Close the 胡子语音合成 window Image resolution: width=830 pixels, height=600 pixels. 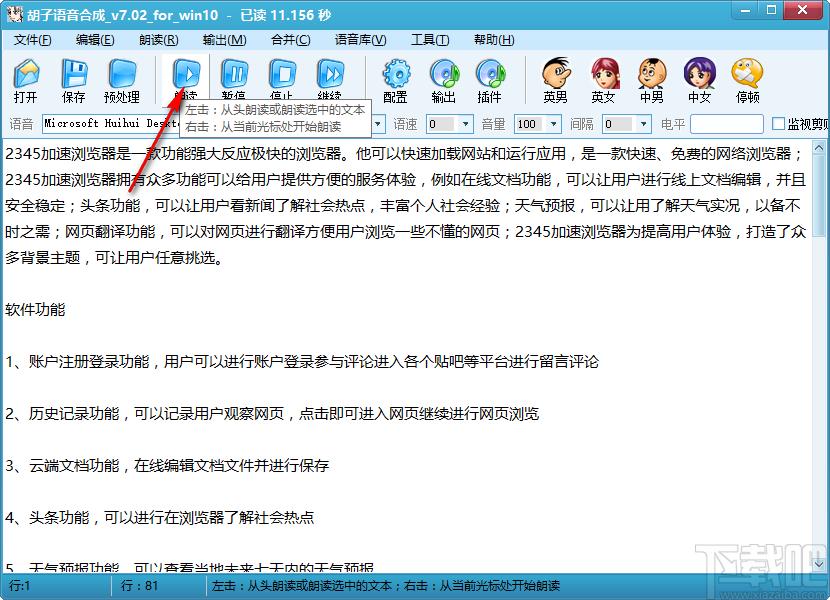tap(802, 10)
